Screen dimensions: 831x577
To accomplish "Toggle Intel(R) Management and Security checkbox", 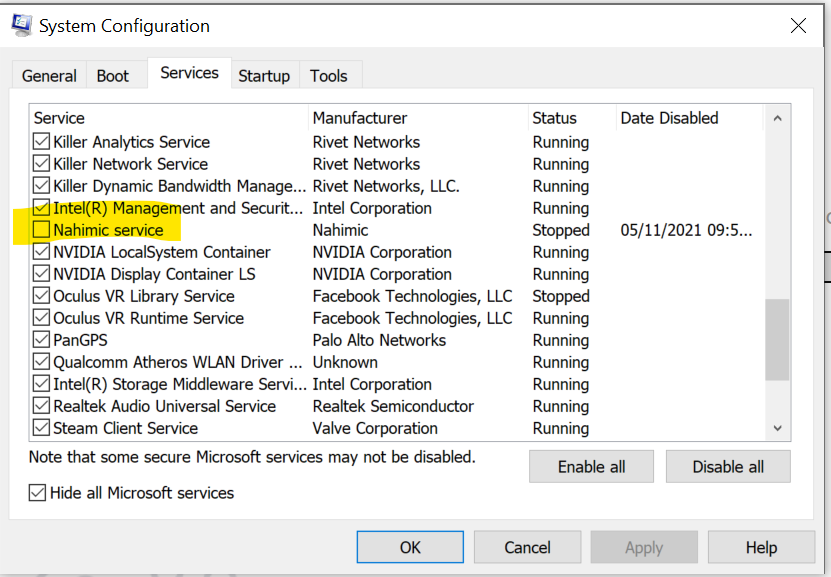I will 41,208.
